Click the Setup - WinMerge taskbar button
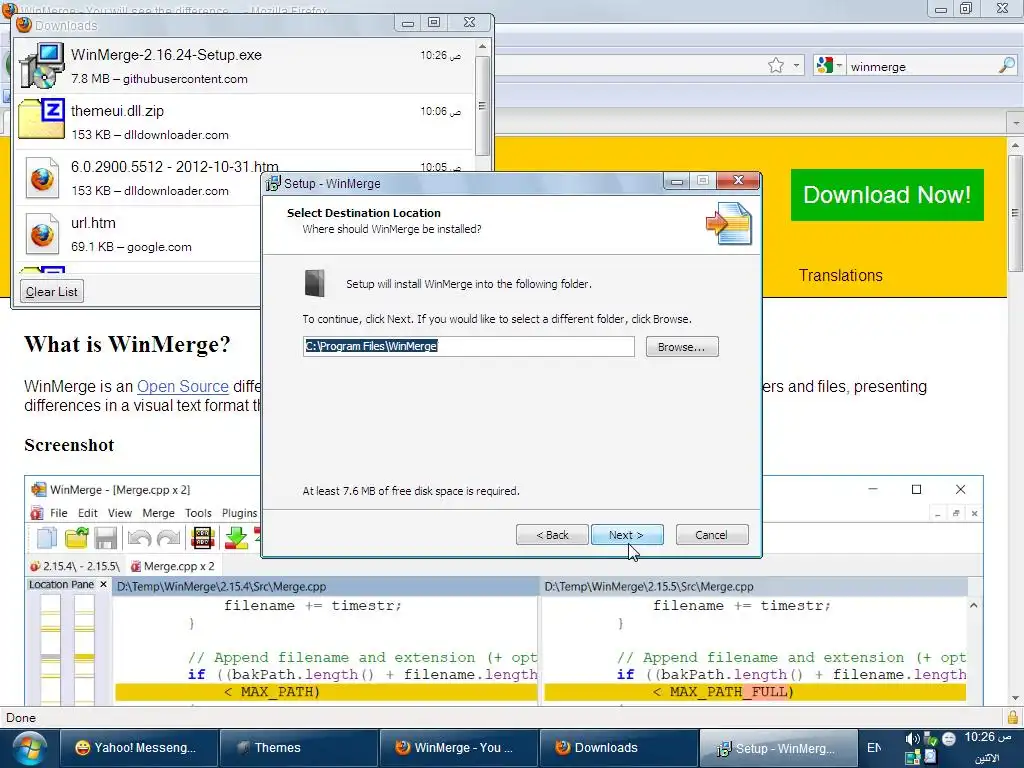Image resolution: width=1024 pixels, height=768 pixels. tap(778, 748)
